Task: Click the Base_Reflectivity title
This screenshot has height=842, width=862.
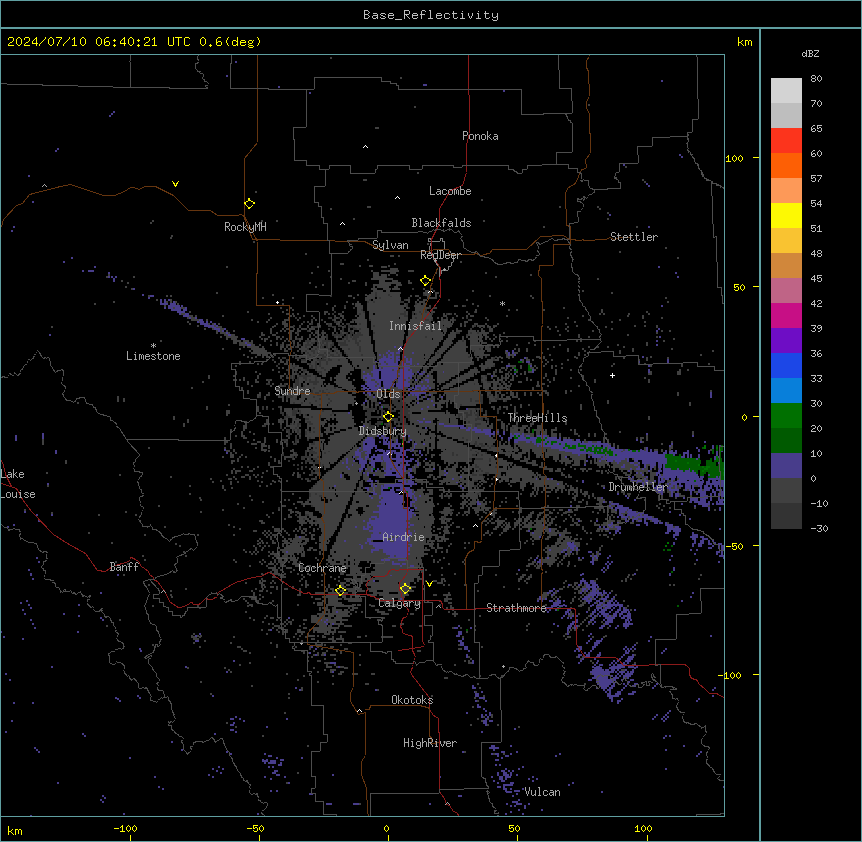Action: (x=431, y=15)
